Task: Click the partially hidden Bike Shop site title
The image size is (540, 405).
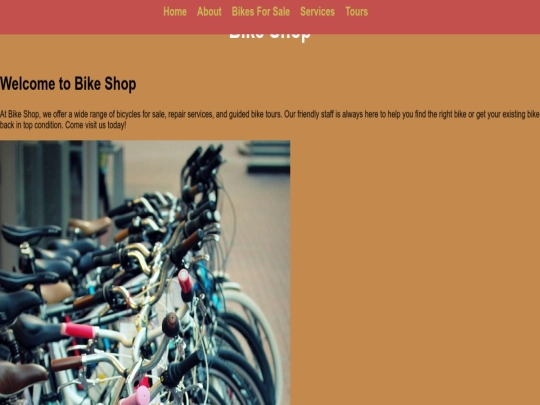Action: (x=270, y=38)
